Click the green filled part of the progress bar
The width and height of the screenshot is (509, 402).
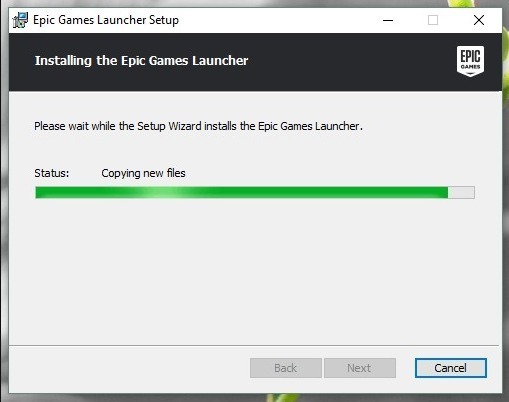point(241,192)
